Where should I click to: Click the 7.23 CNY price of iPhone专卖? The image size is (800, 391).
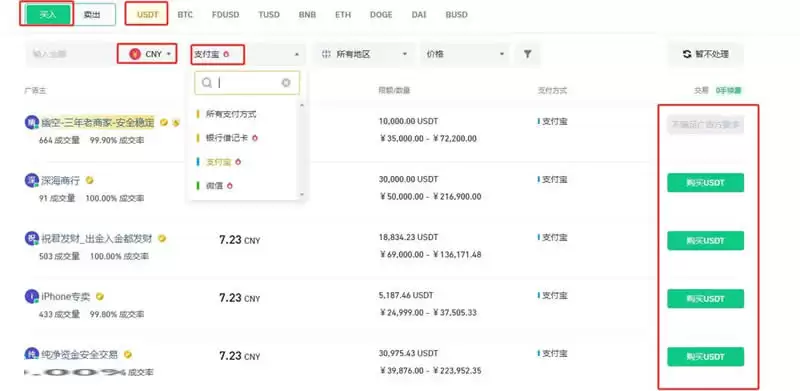239,298
